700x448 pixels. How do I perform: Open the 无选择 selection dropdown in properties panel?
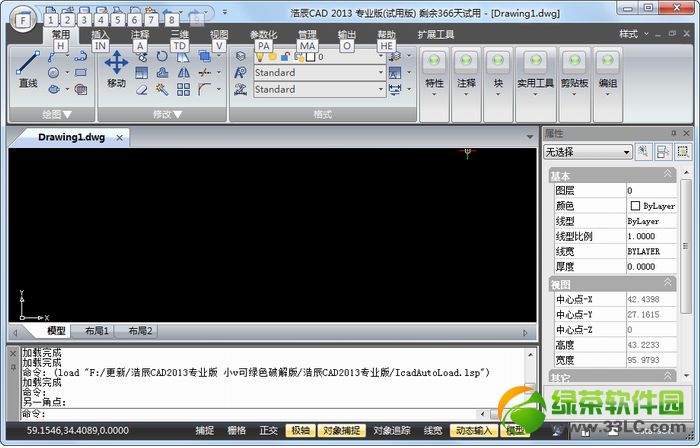587,152
